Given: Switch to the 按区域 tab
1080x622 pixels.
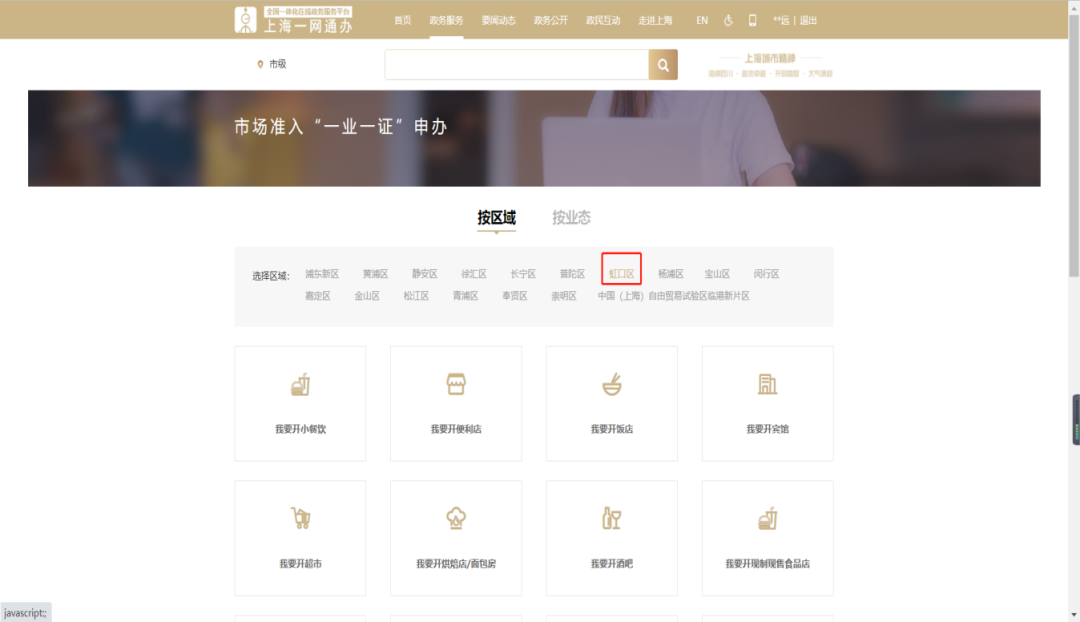Looking at the screenshot, I should point(497,217).
